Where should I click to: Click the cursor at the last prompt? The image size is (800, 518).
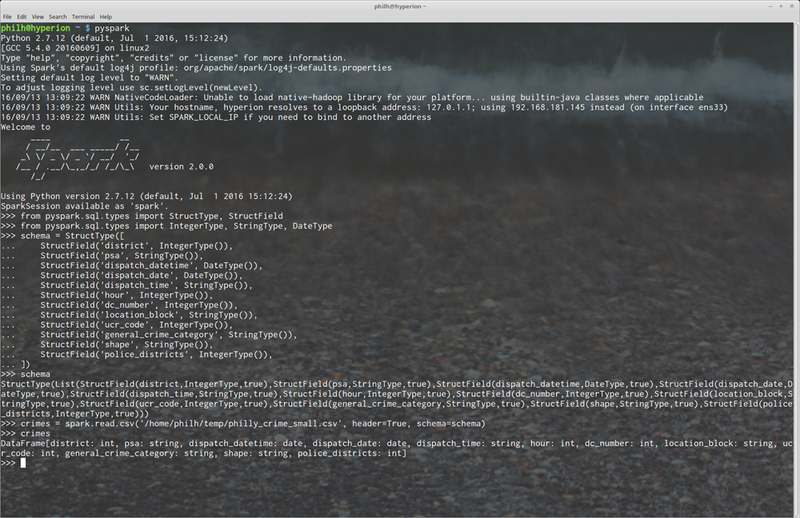point(23,463)
